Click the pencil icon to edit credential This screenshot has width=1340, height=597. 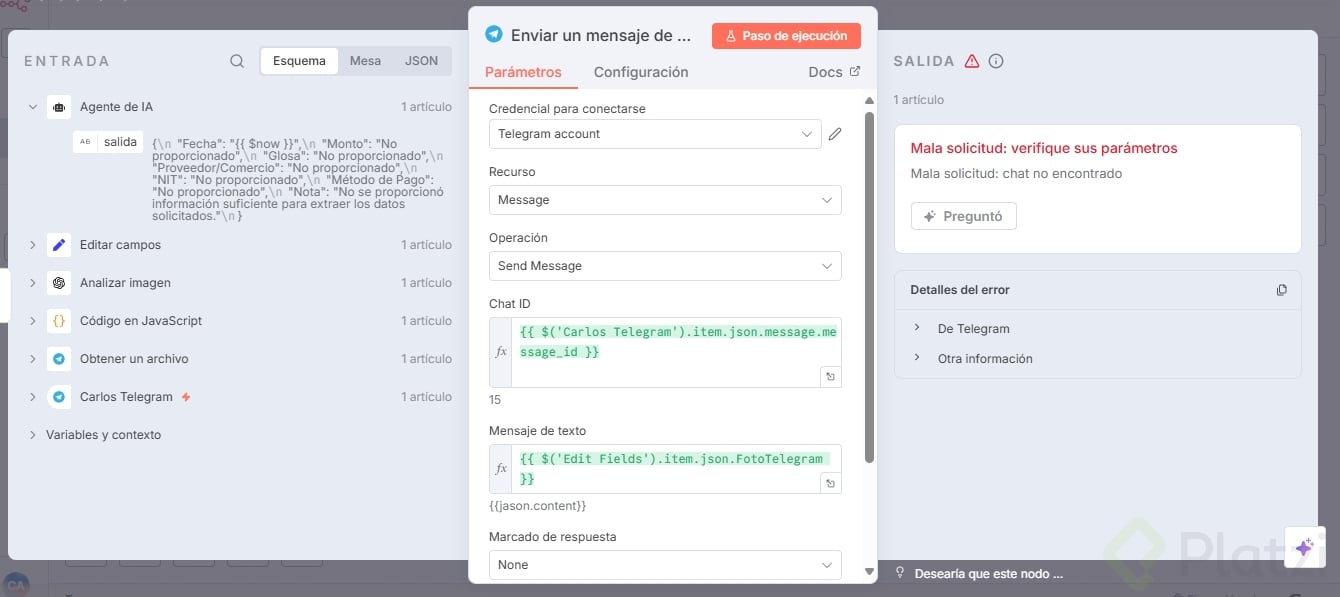(835, 134)
